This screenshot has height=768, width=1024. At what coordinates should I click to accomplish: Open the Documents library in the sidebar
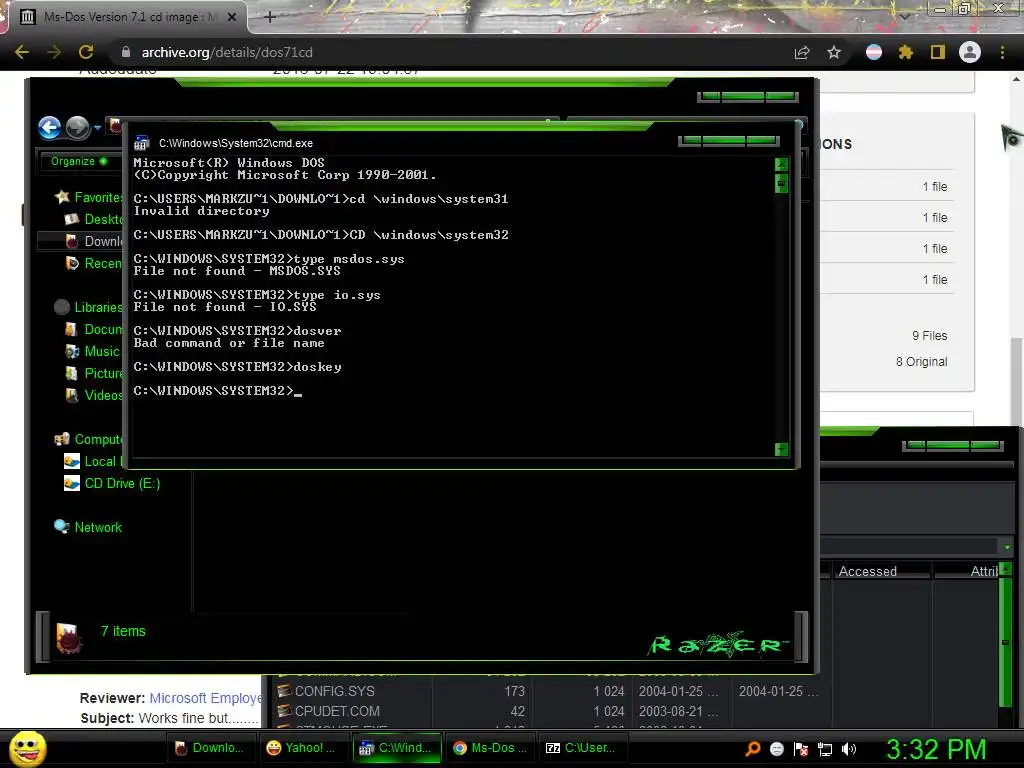tap(95, 329)
